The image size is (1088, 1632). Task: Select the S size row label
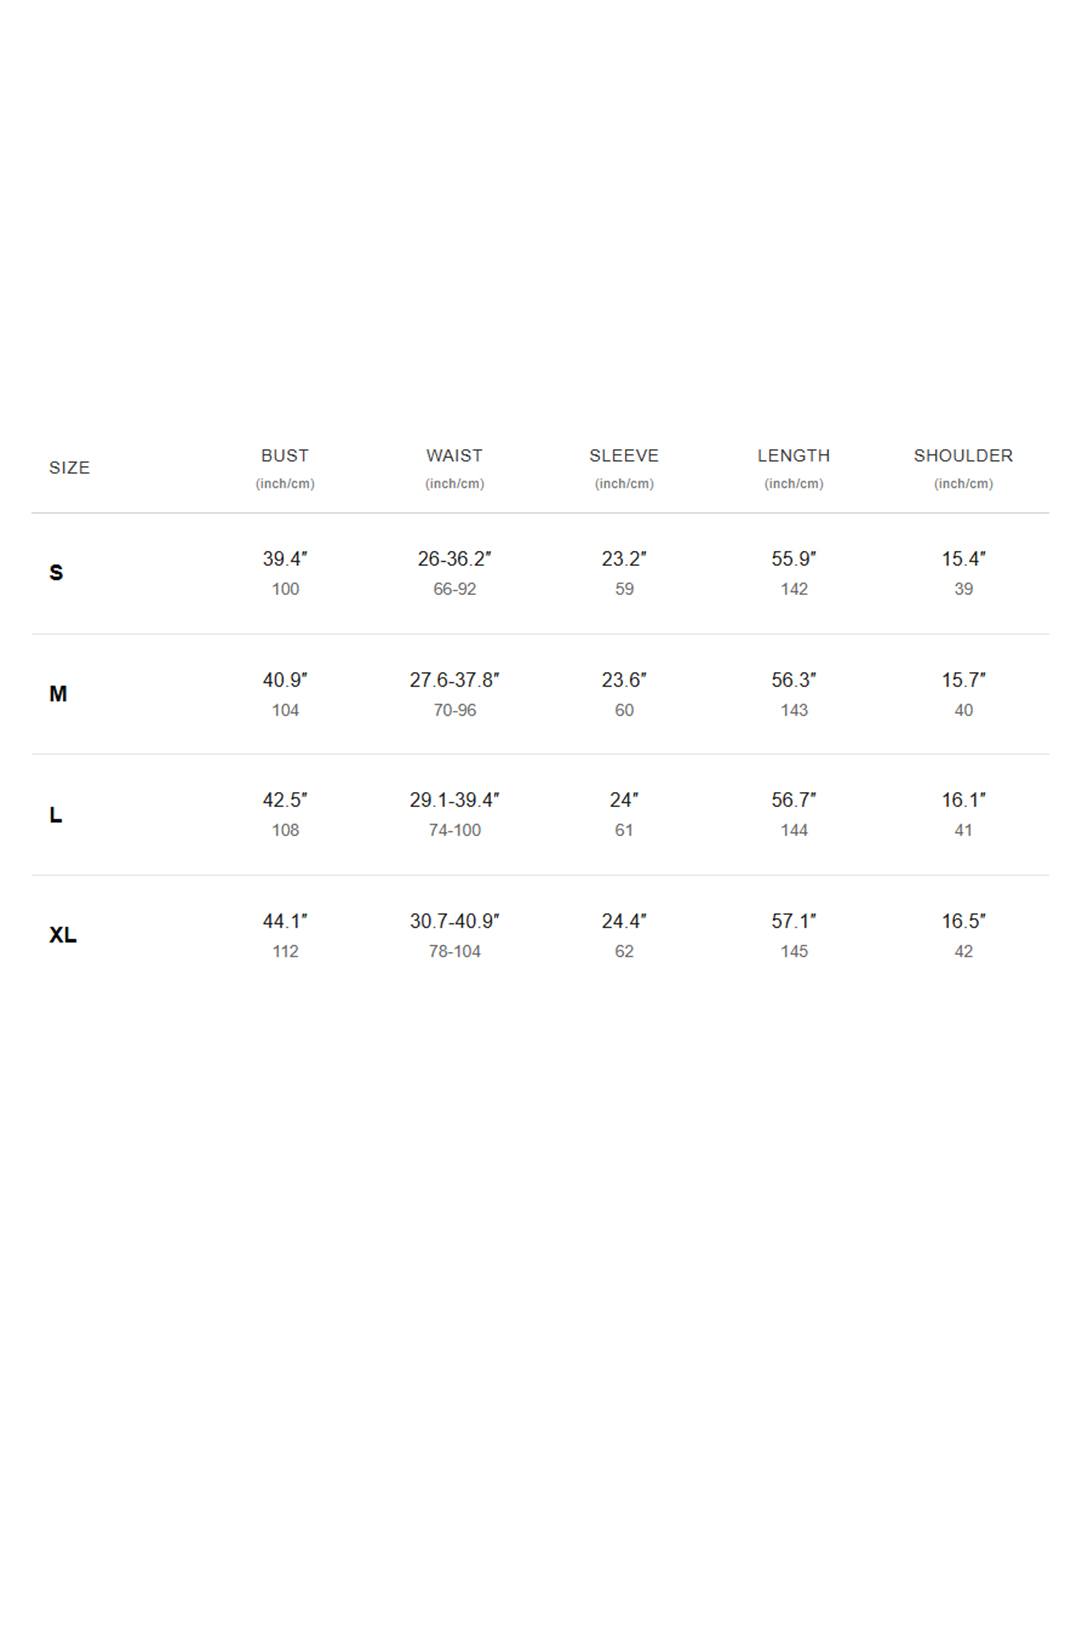click(x=56, y=573)
